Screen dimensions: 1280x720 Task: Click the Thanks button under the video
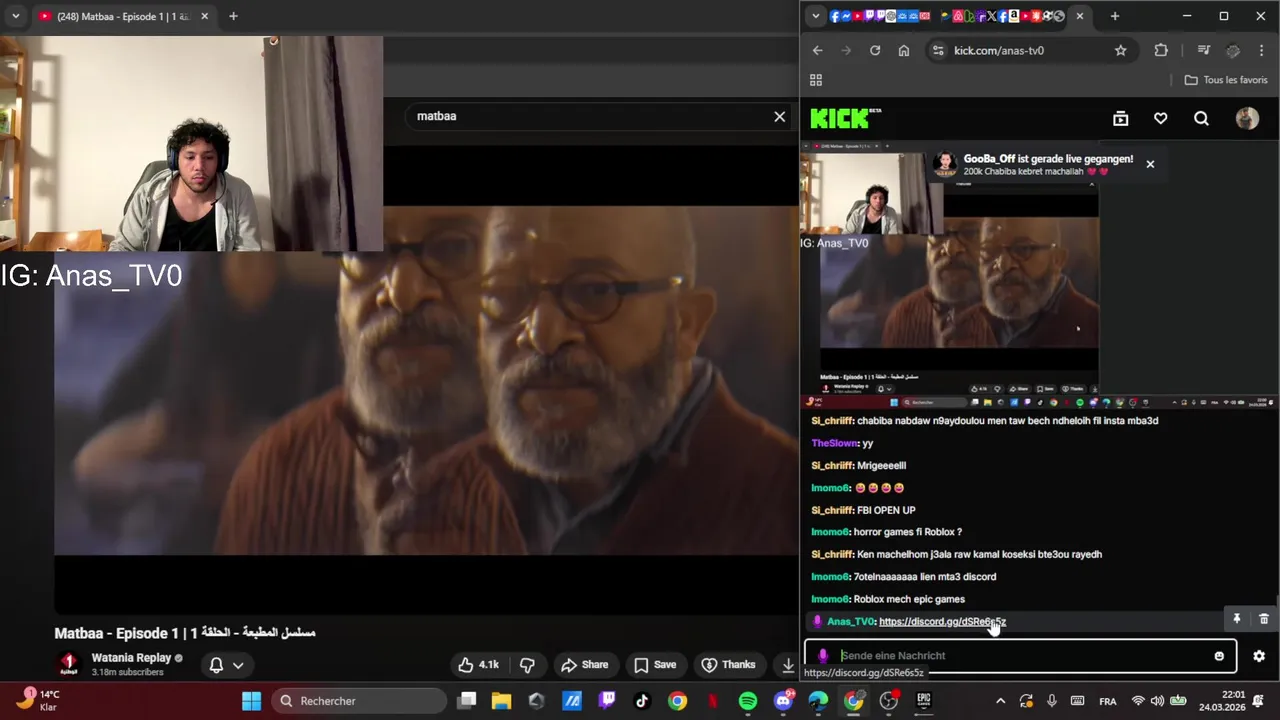(729, 664)
